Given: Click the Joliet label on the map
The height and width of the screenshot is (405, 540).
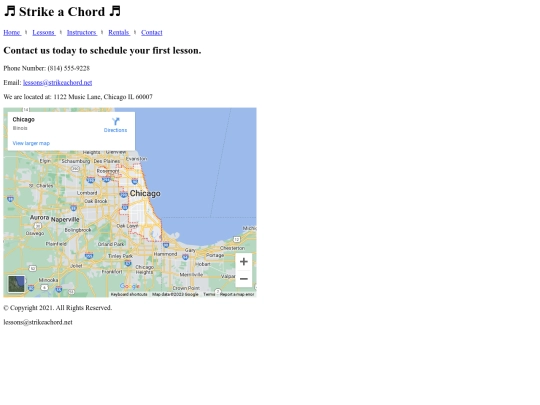Looking at the screenshot, I should (76, 266).
